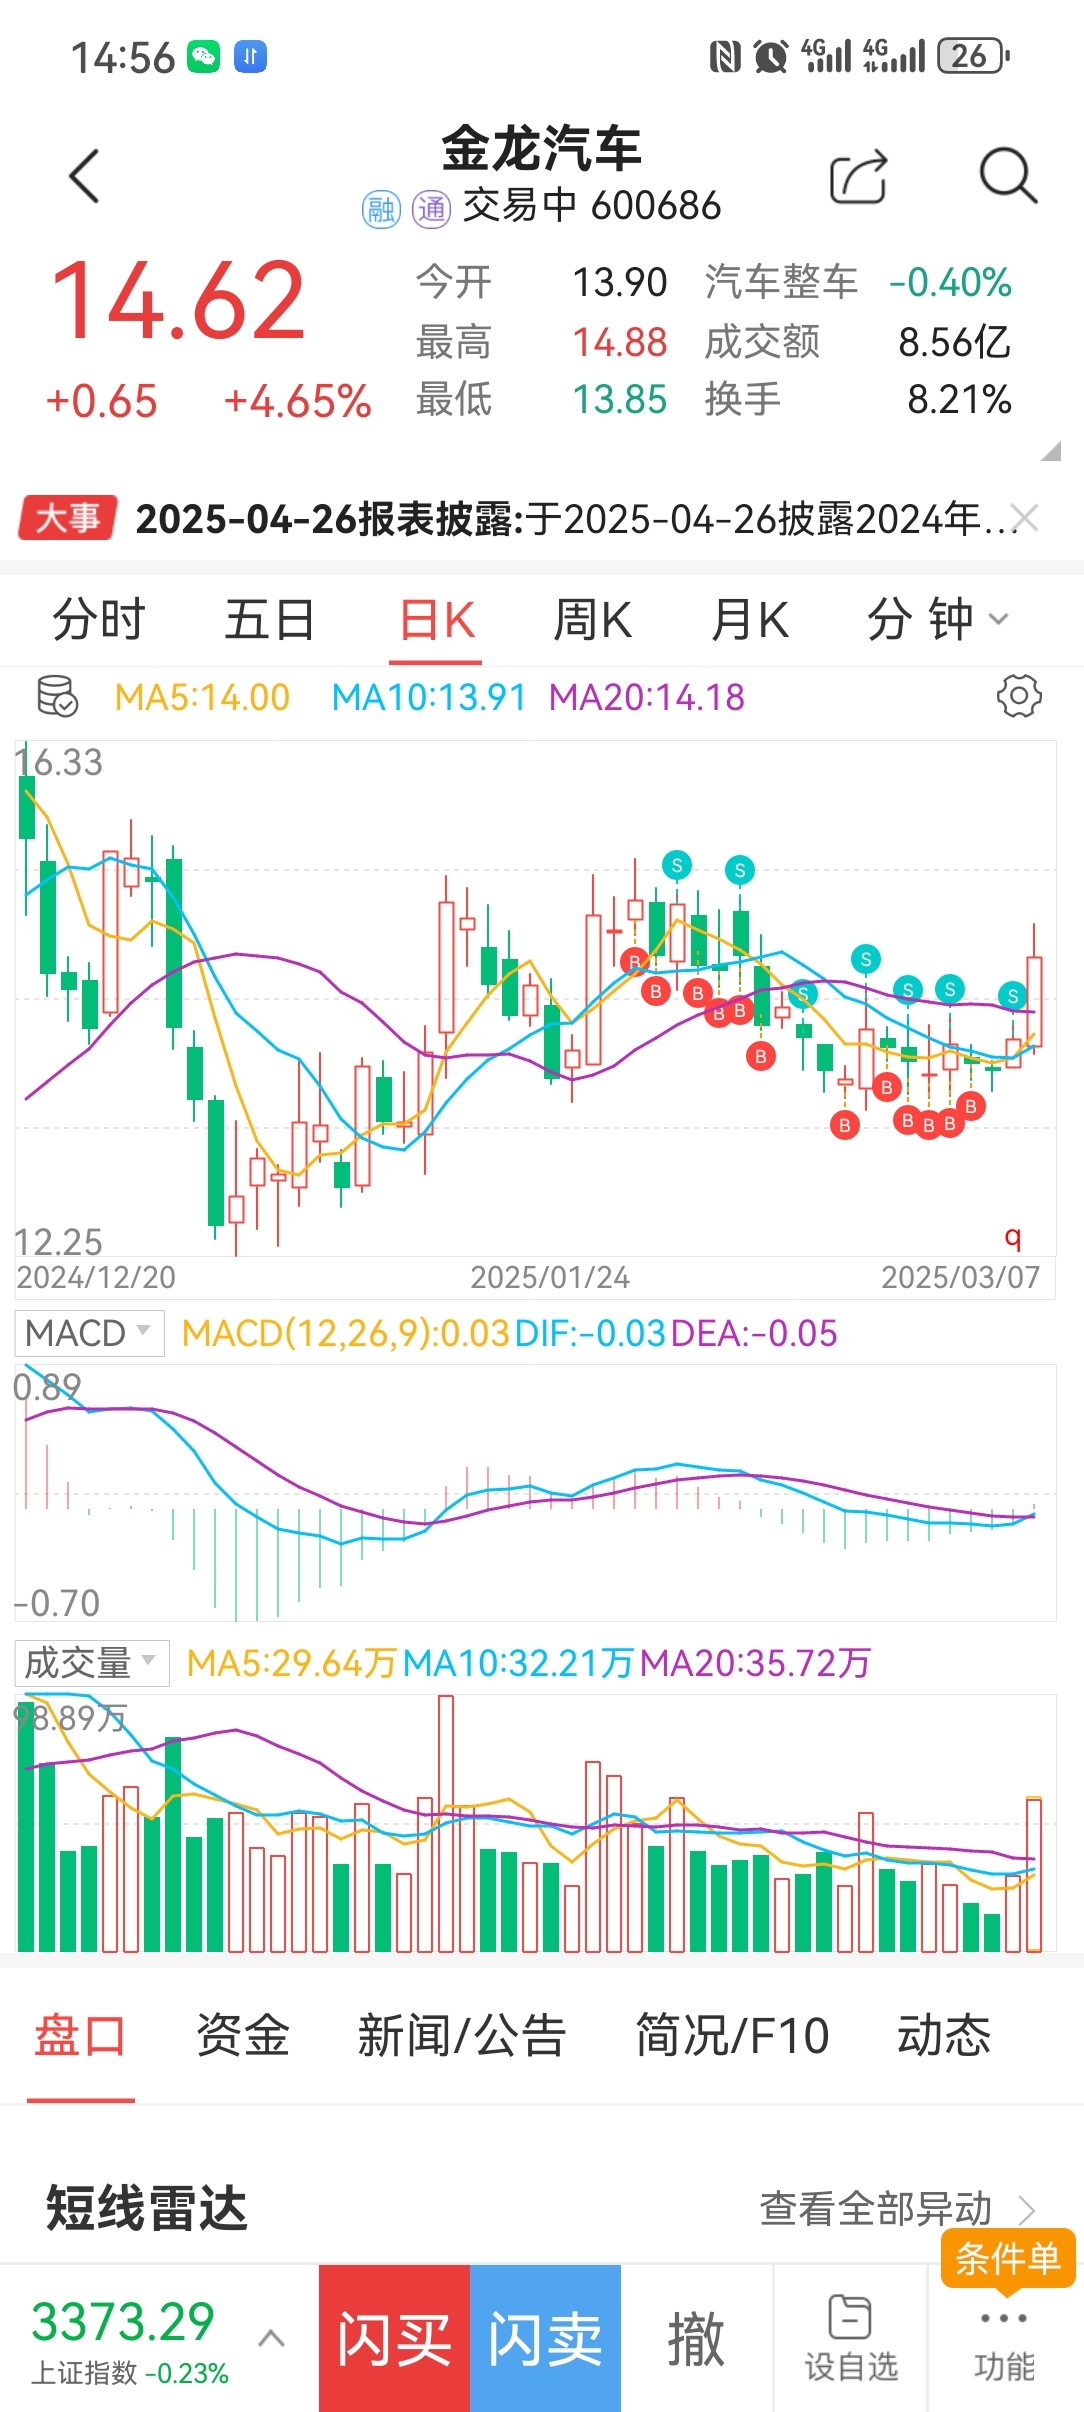
Task: Open the share icon
Action: click(x=859, y=177)
